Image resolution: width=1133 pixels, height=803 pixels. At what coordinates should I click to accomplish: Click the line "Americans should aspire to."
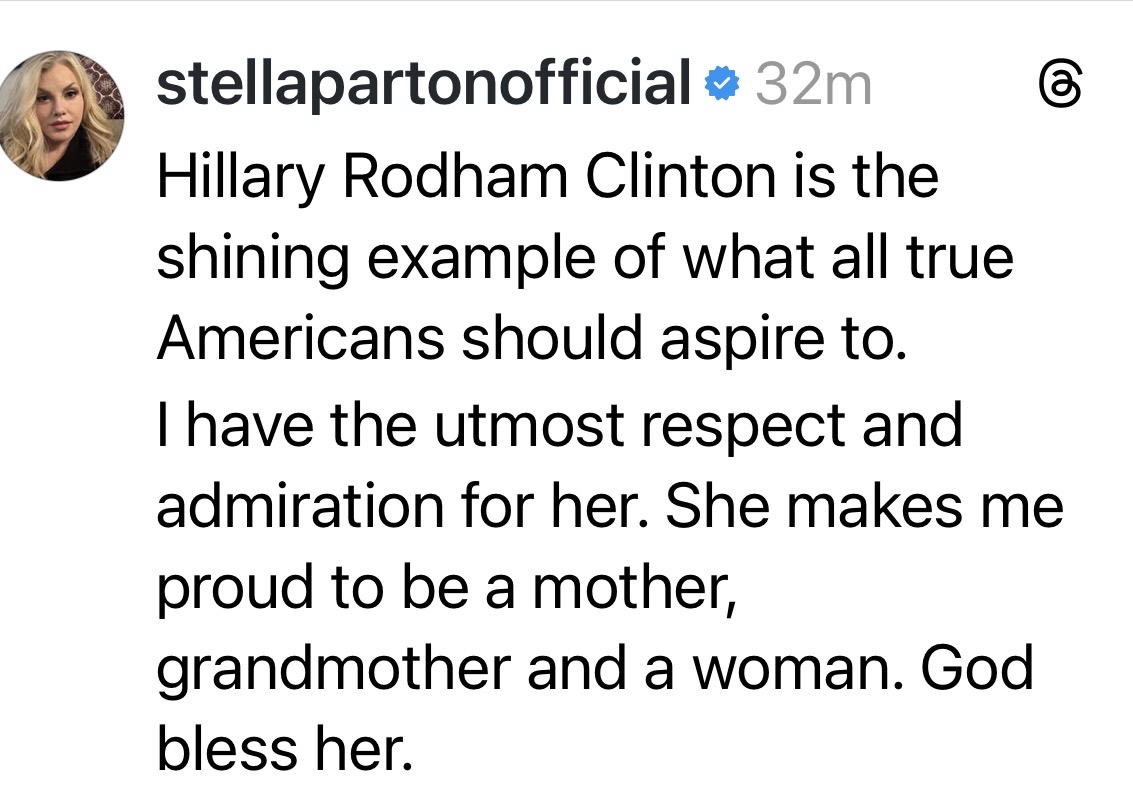532,340
